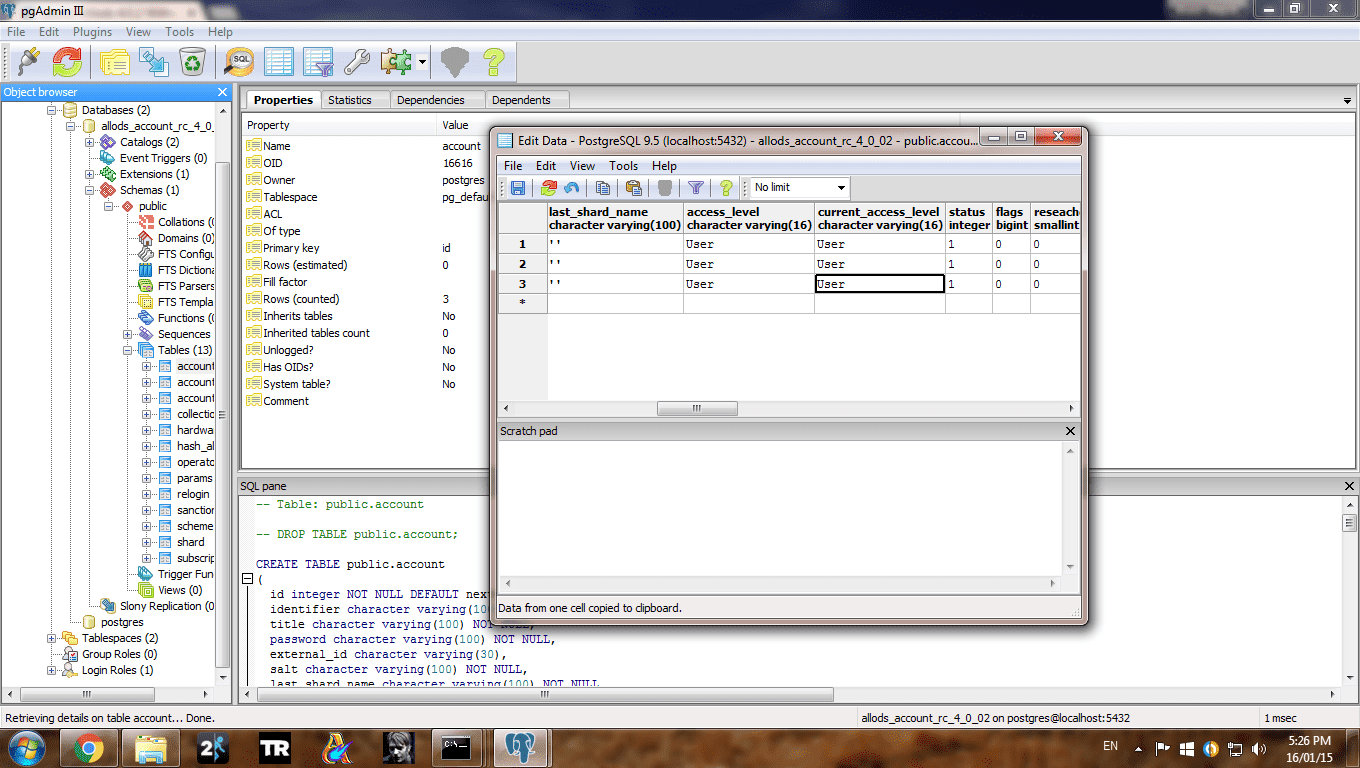Click the view filtered data icon
The image size is (1360, 768).
click(318, 62)
